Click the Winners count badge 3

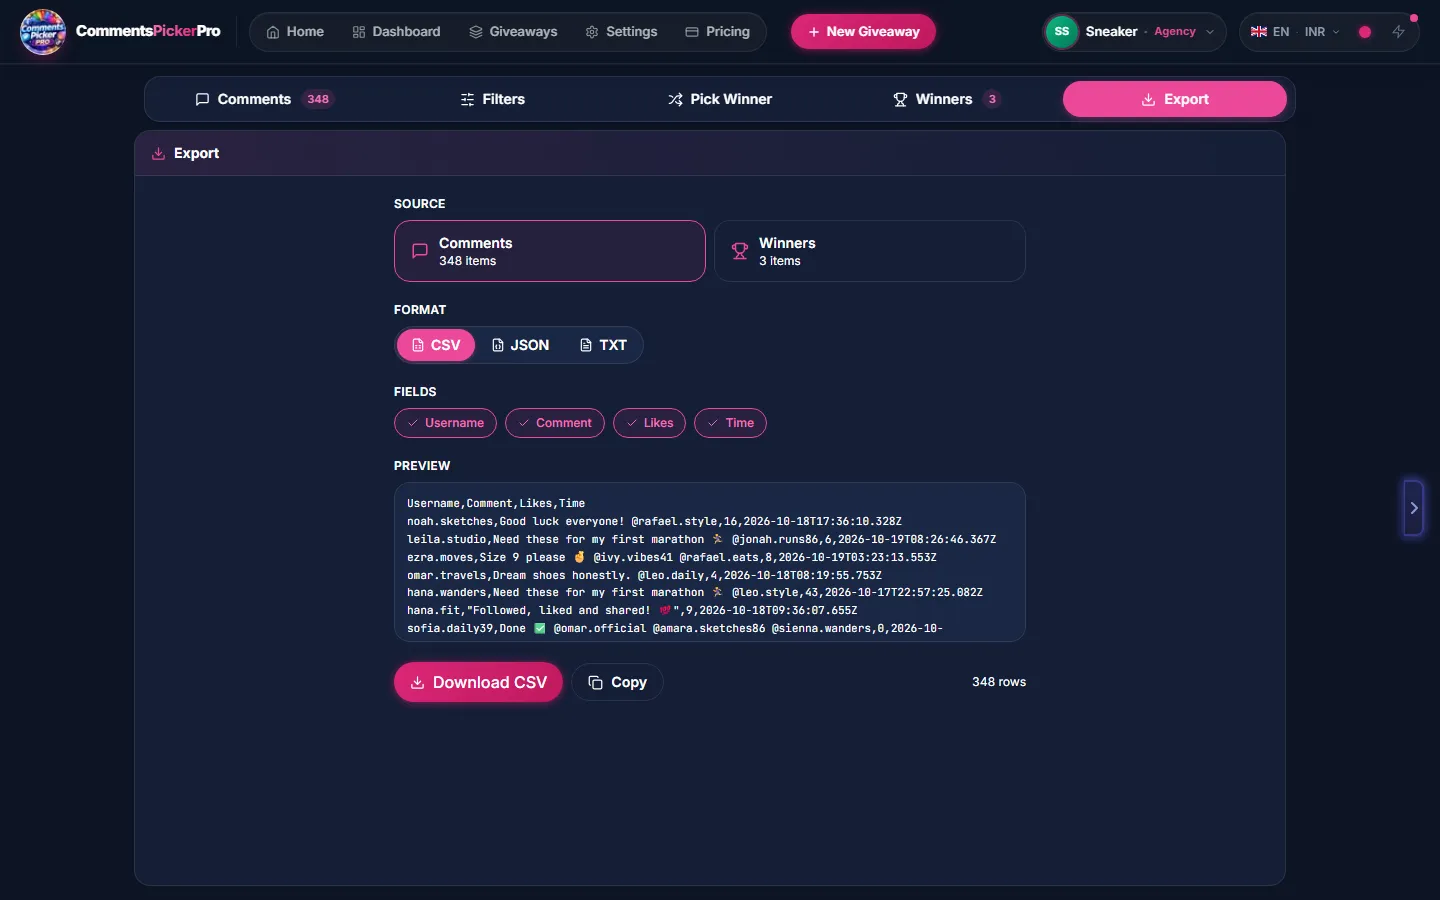coord(992,99)
